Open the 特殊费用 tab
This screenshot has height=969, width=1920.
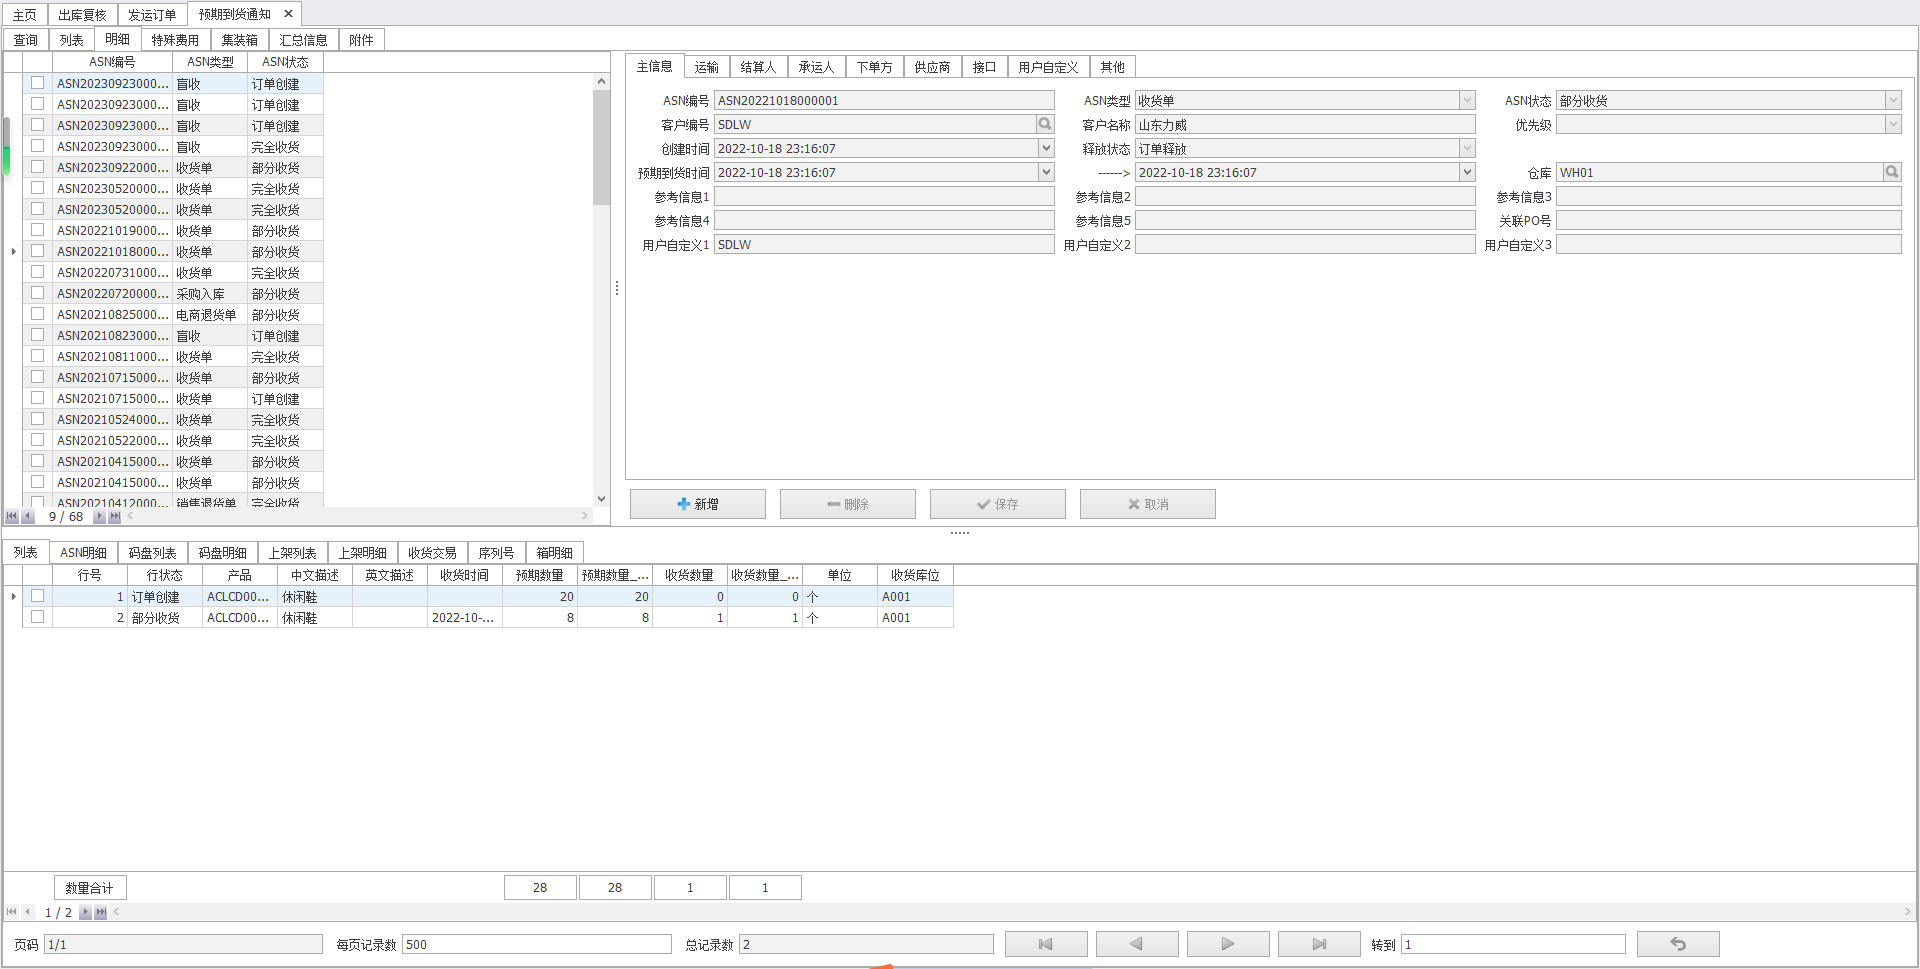175,40
